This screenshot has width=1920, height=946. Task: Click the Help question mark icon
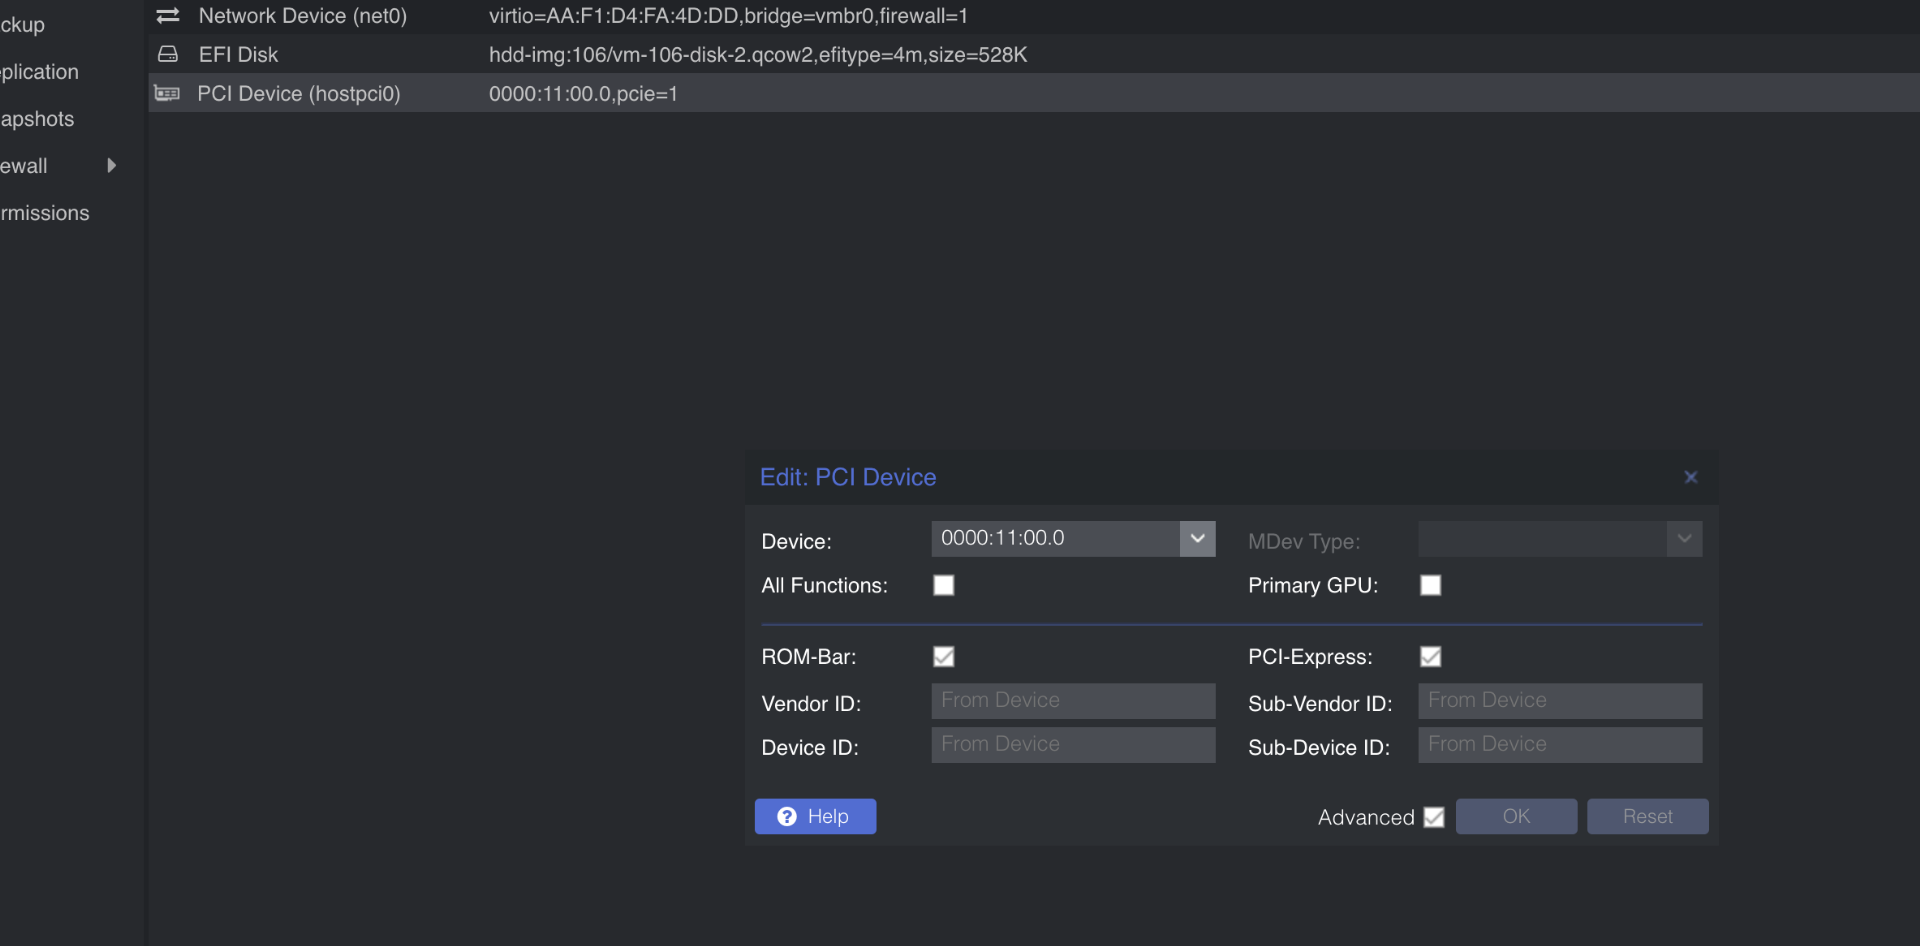coord(787,817)
